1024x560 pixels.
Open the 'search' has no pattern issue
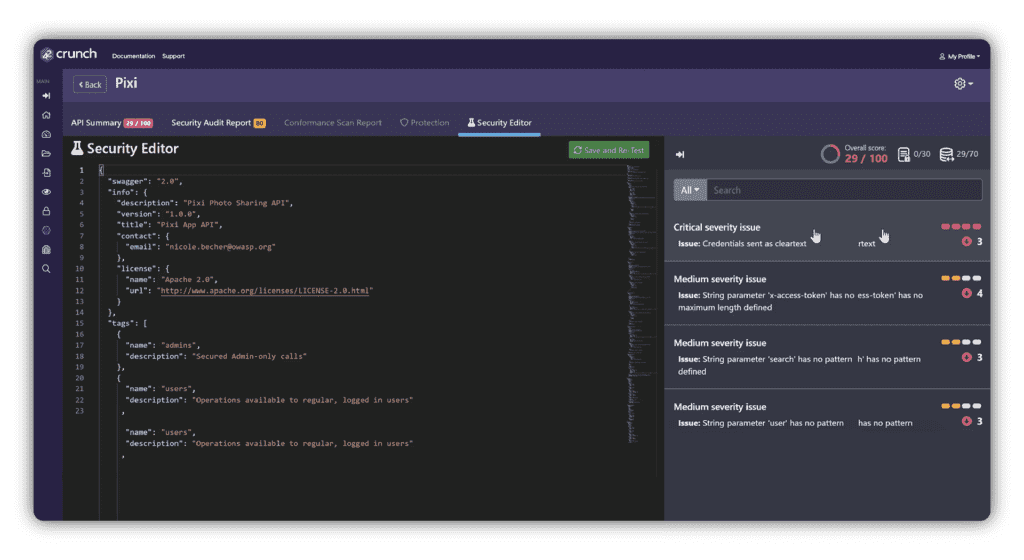827,357
